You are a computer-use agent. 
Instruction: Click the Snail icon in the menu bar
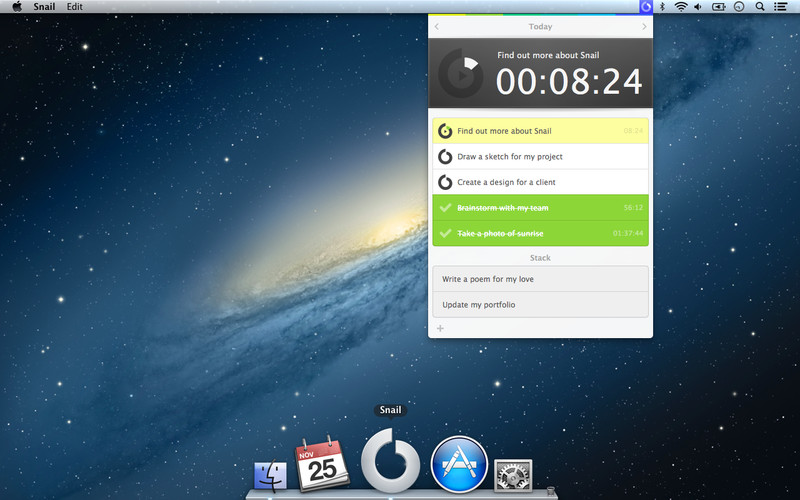646,7
